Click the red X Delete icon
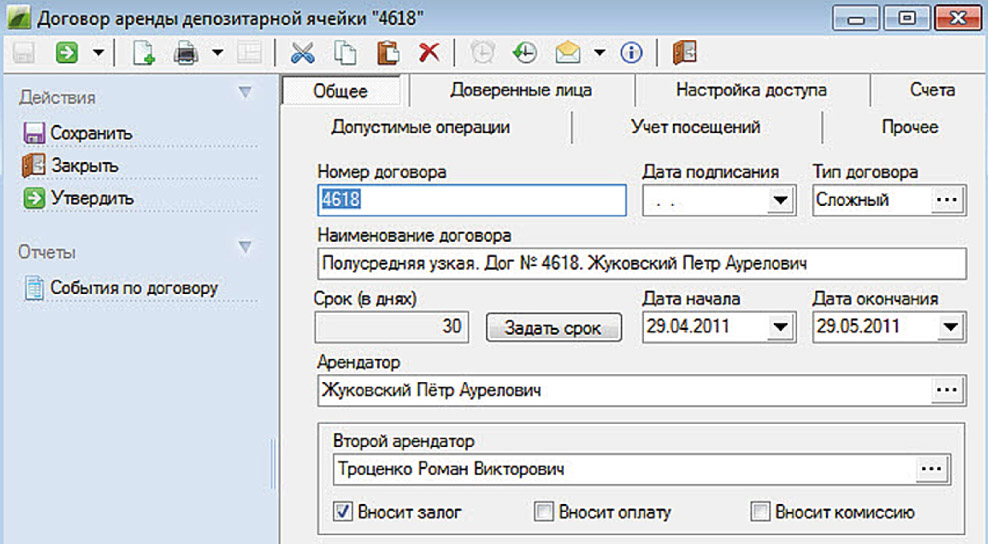The image size is (988, 544). 429,53
